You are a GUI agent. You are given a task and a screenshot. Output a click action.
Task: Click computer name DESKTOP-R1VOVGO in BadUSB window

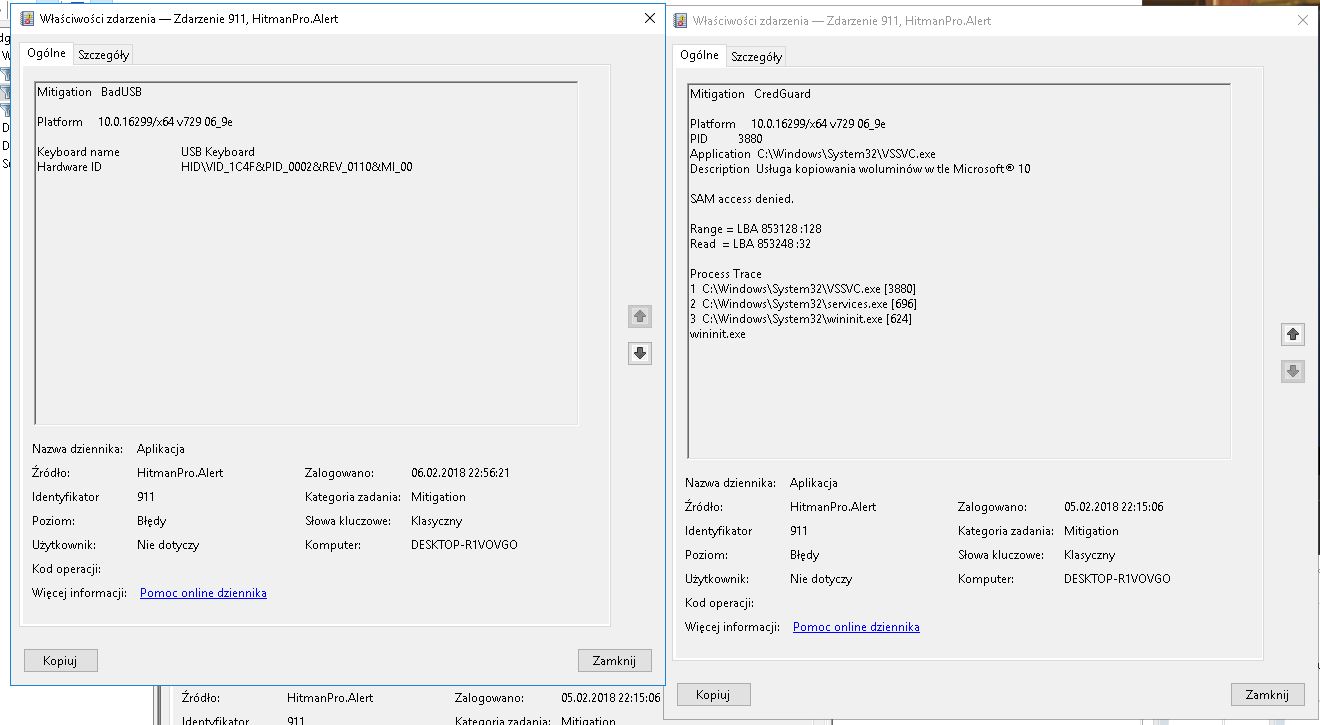coord(464,545)
